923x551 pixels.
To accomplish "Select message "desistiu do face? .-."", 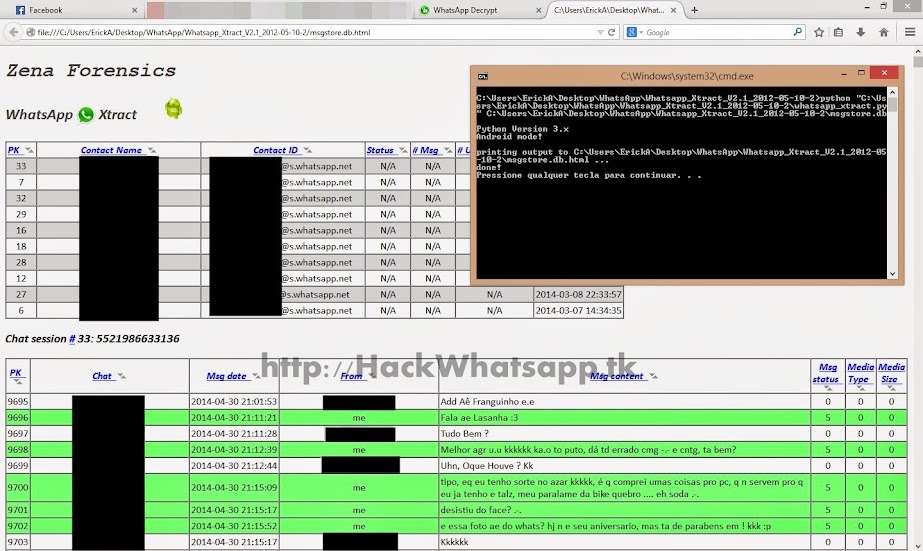I will point(480,510).
